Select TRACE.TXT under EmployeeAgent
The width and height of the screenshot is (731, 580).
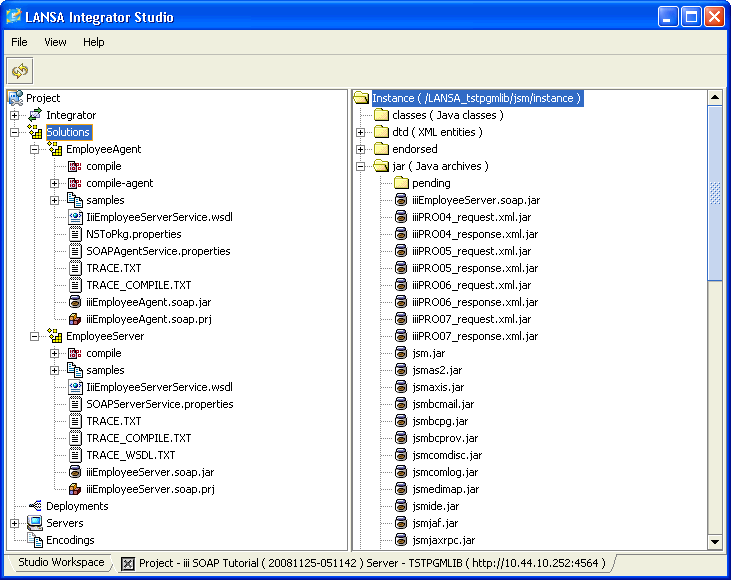coord(113,268)
